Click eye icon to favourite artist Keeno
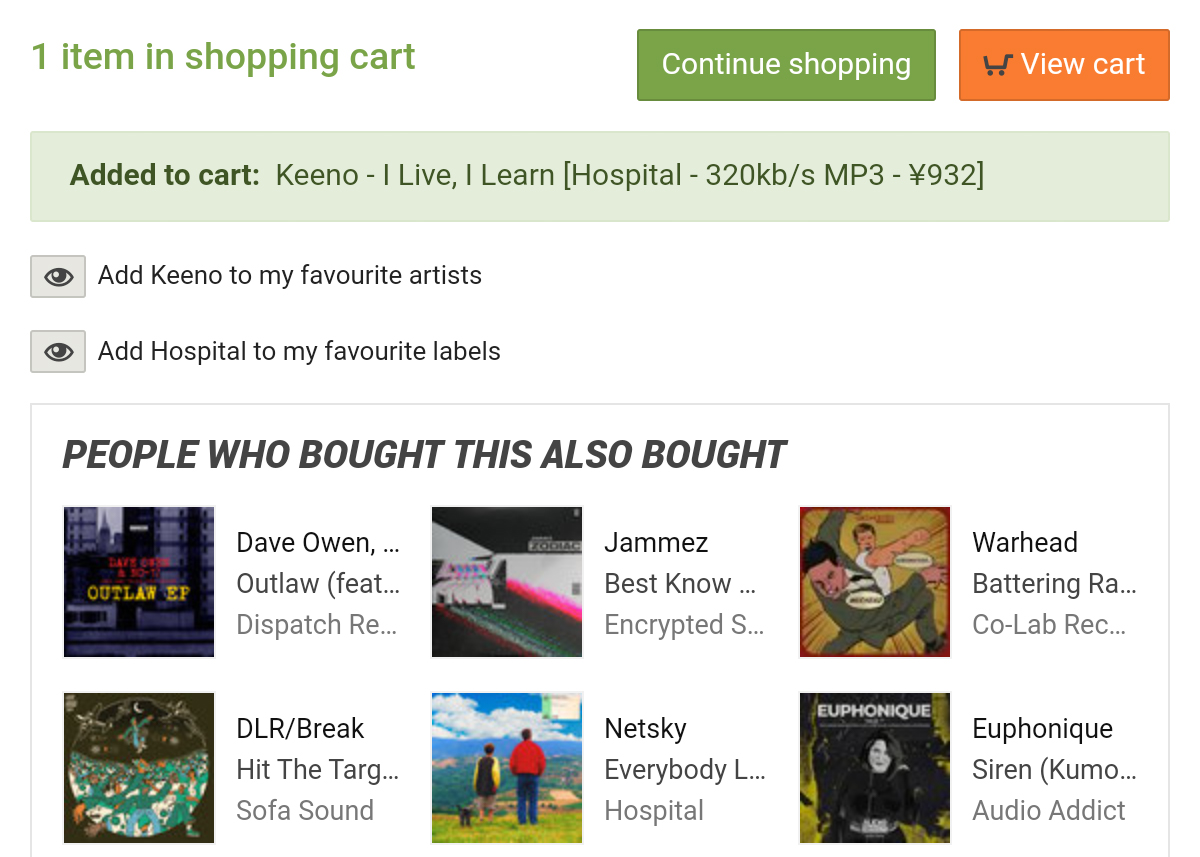The width and height of the screenshot is (1200, 857). 58,276
